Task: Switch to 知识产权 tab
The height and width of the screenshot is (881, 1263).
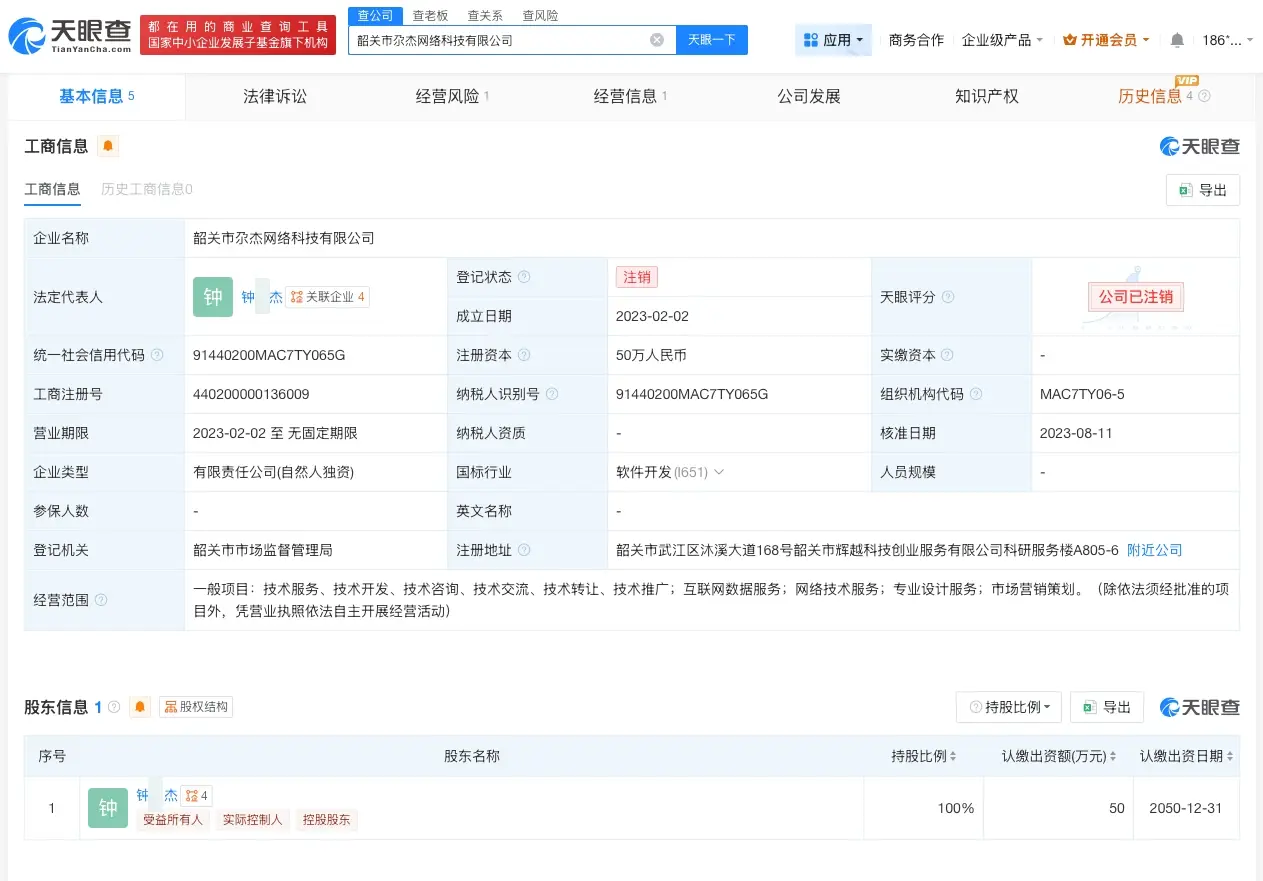Action: tap(987, 96)
